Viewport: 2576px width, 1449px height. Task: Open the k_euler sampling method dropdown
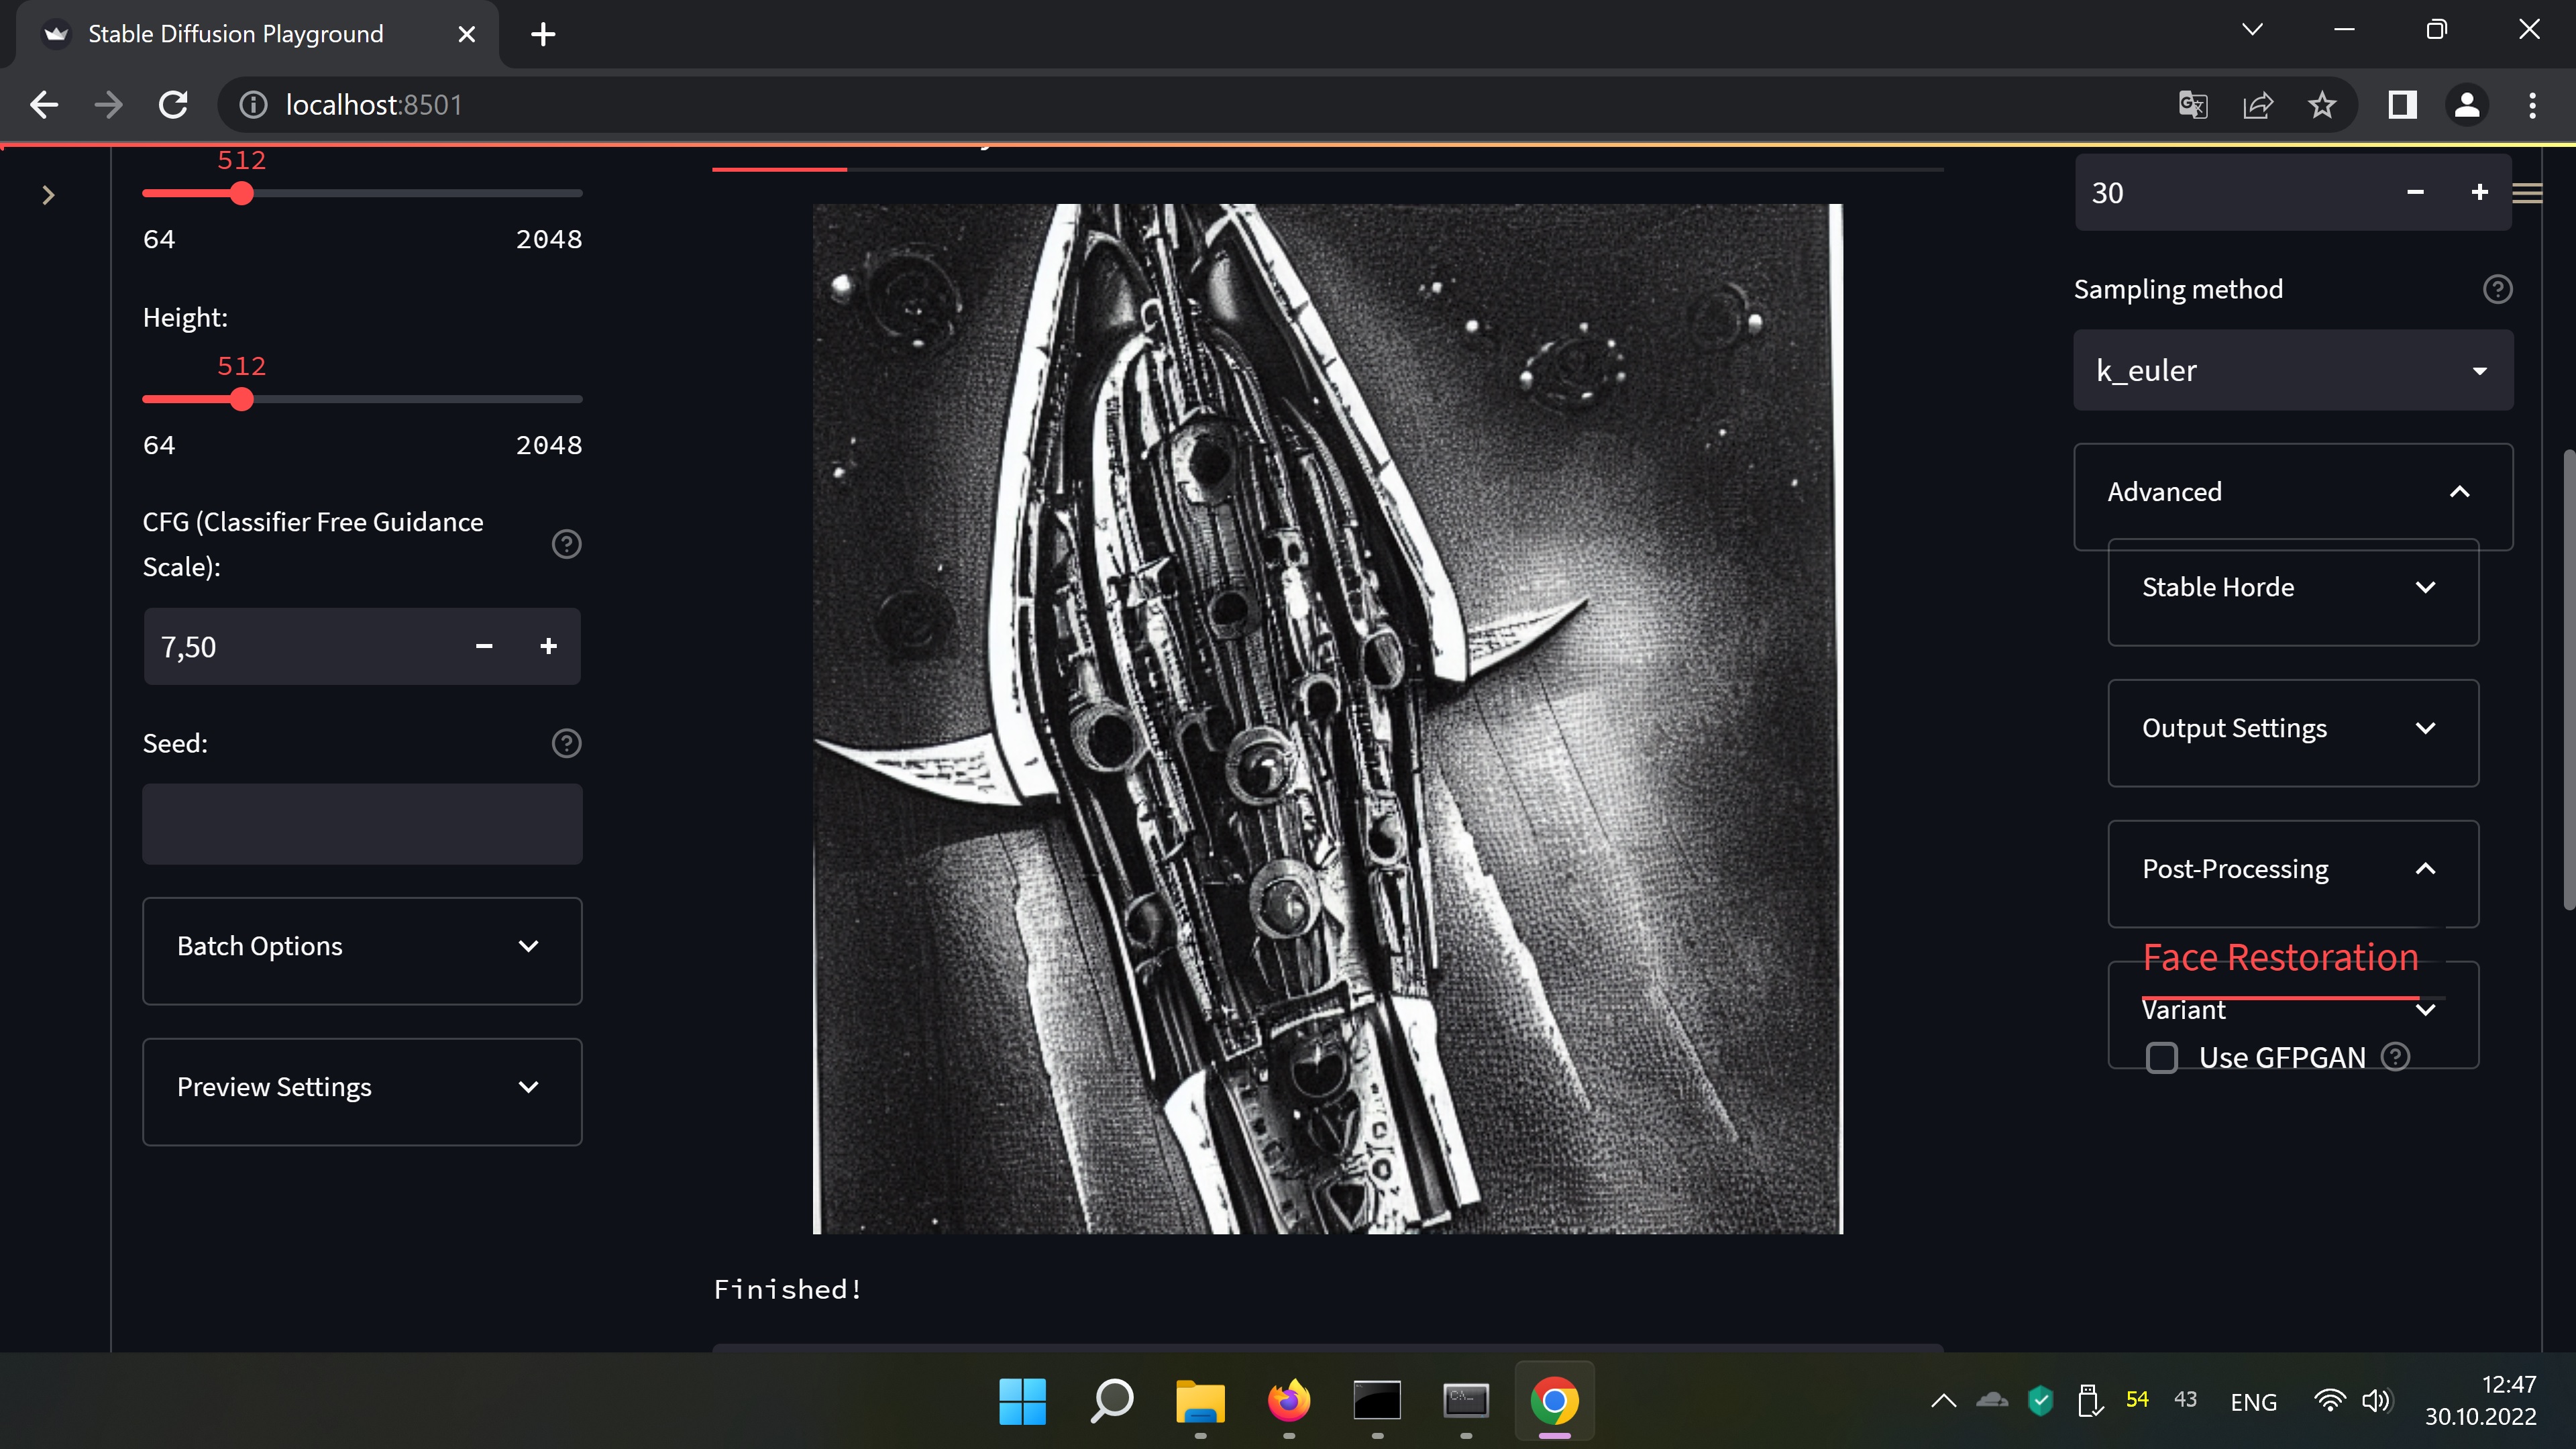(2292, 370)
